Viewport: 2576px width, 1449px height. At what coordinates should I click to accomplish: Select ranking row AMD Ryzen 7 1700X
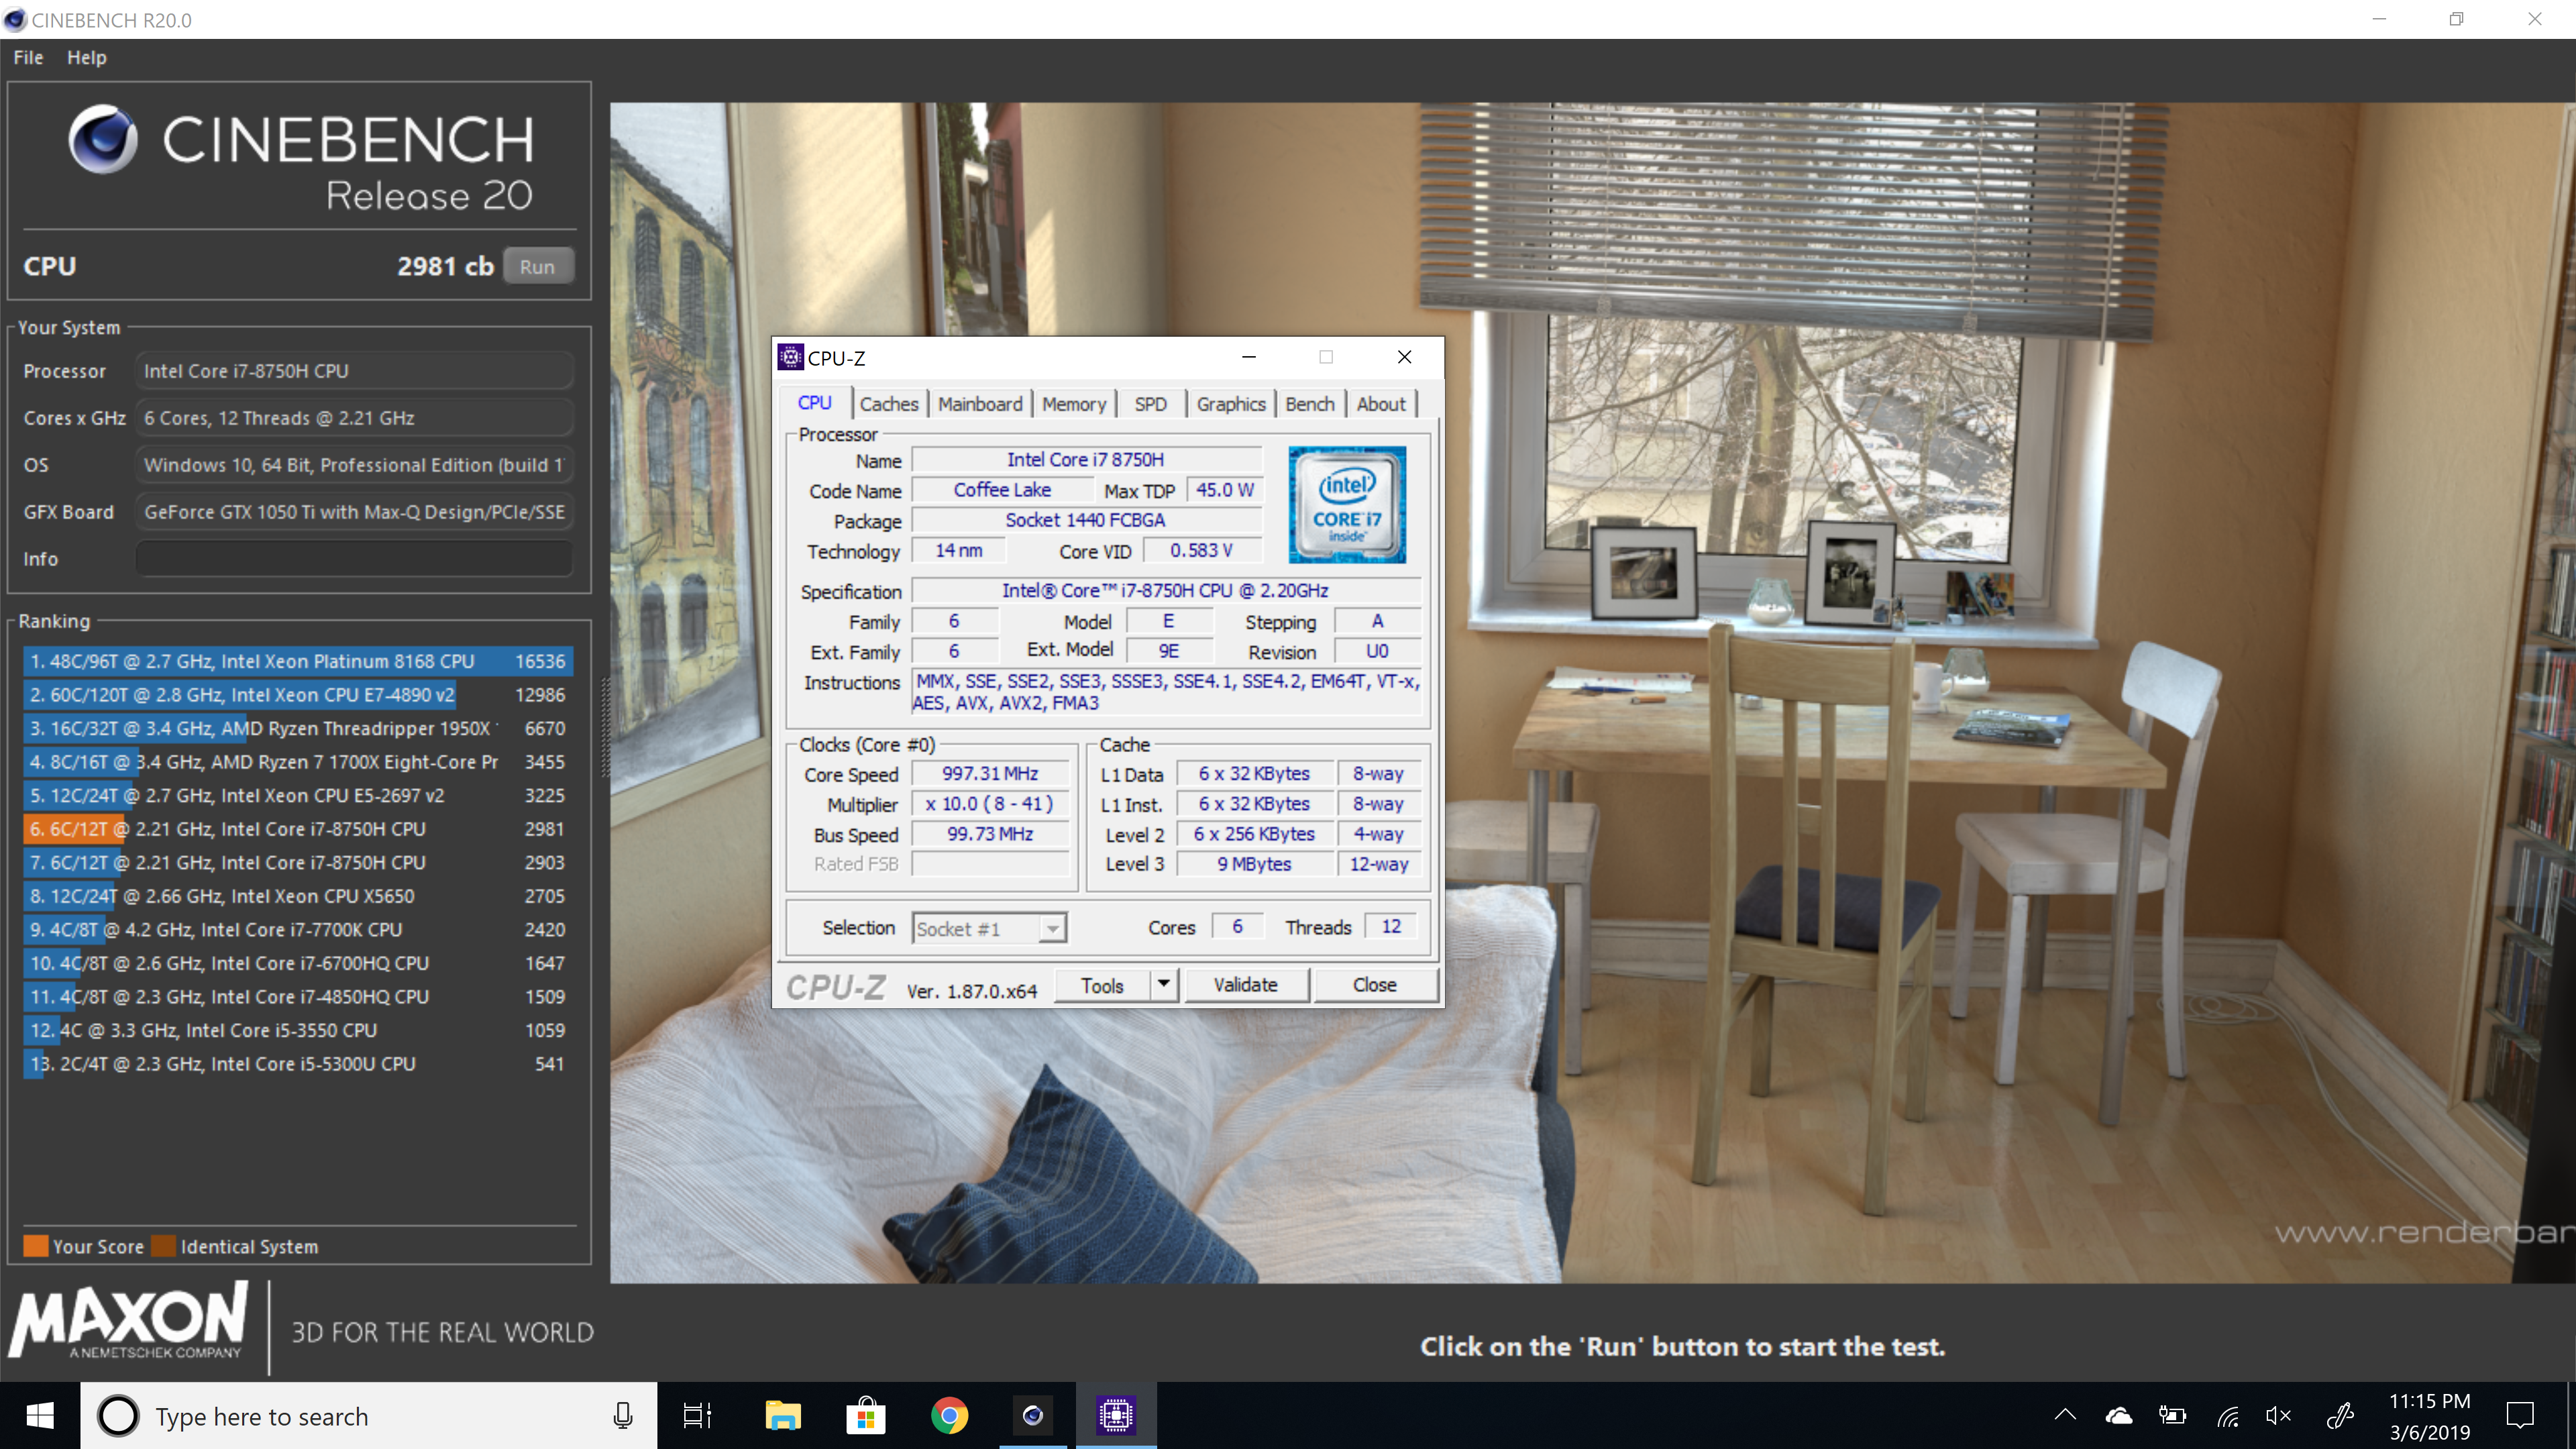(x=298, y=762)
